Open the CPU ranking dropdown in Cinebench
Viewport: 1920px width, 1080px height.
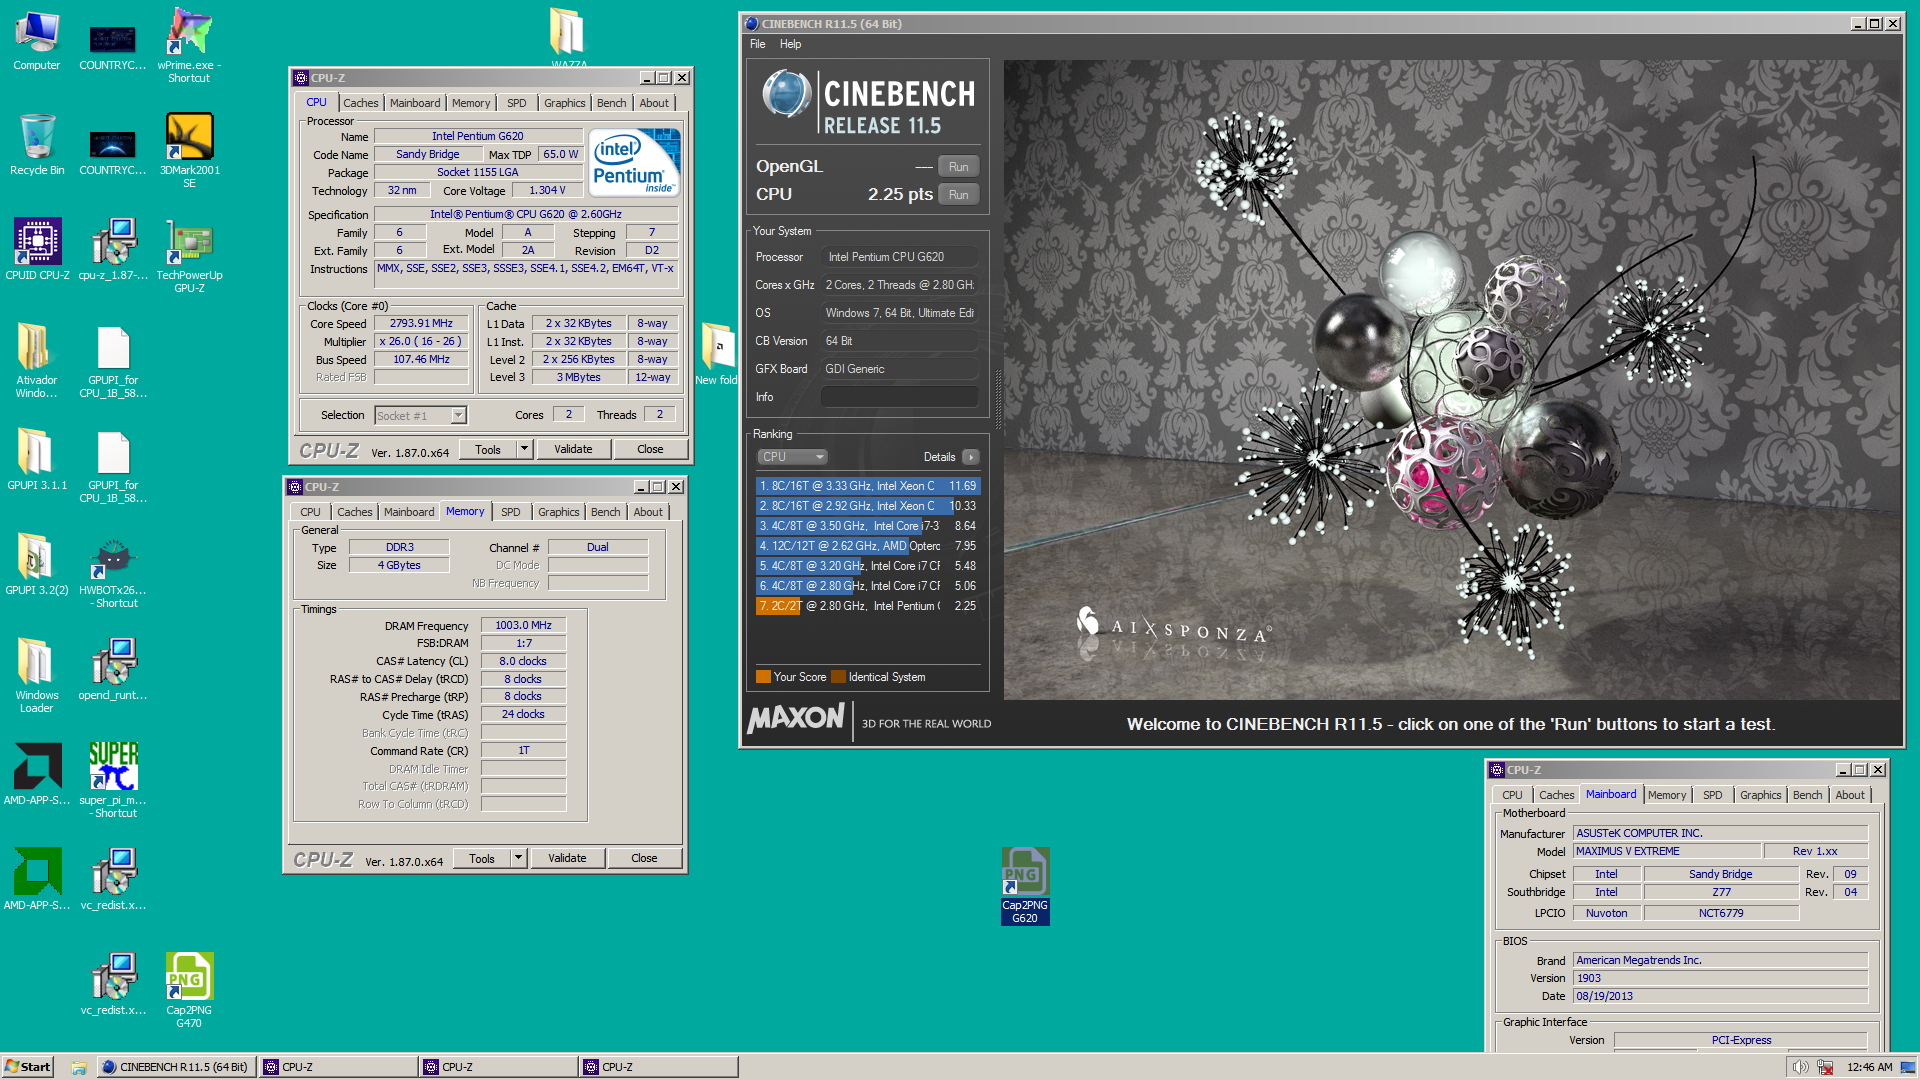click(792, 457)
